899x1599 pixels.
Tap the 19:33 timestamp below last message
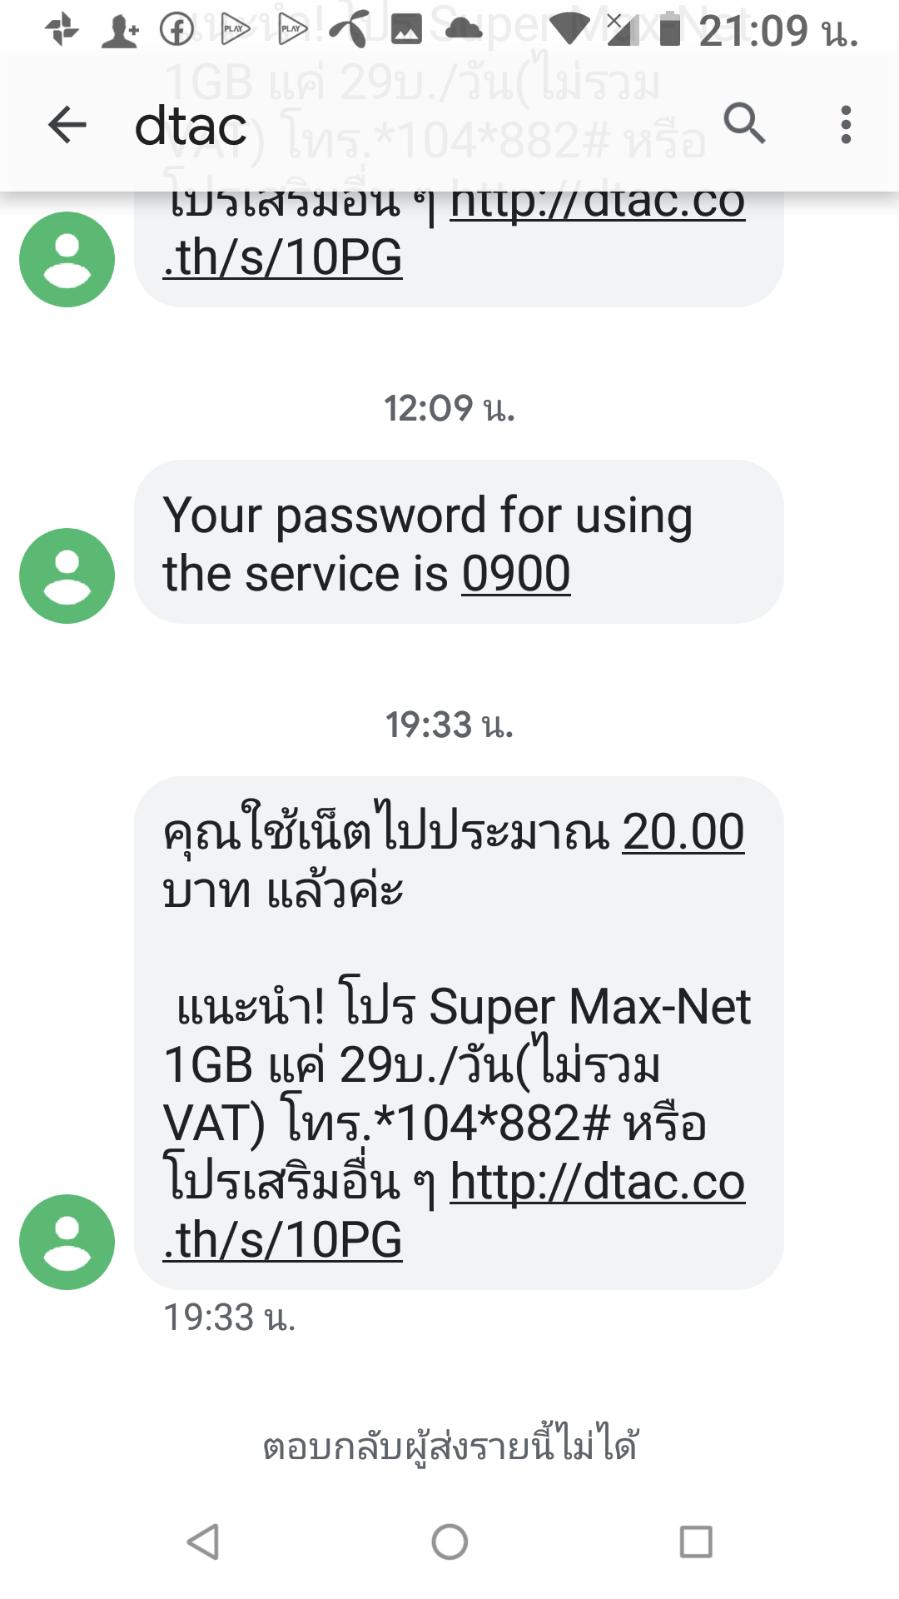229,1318
